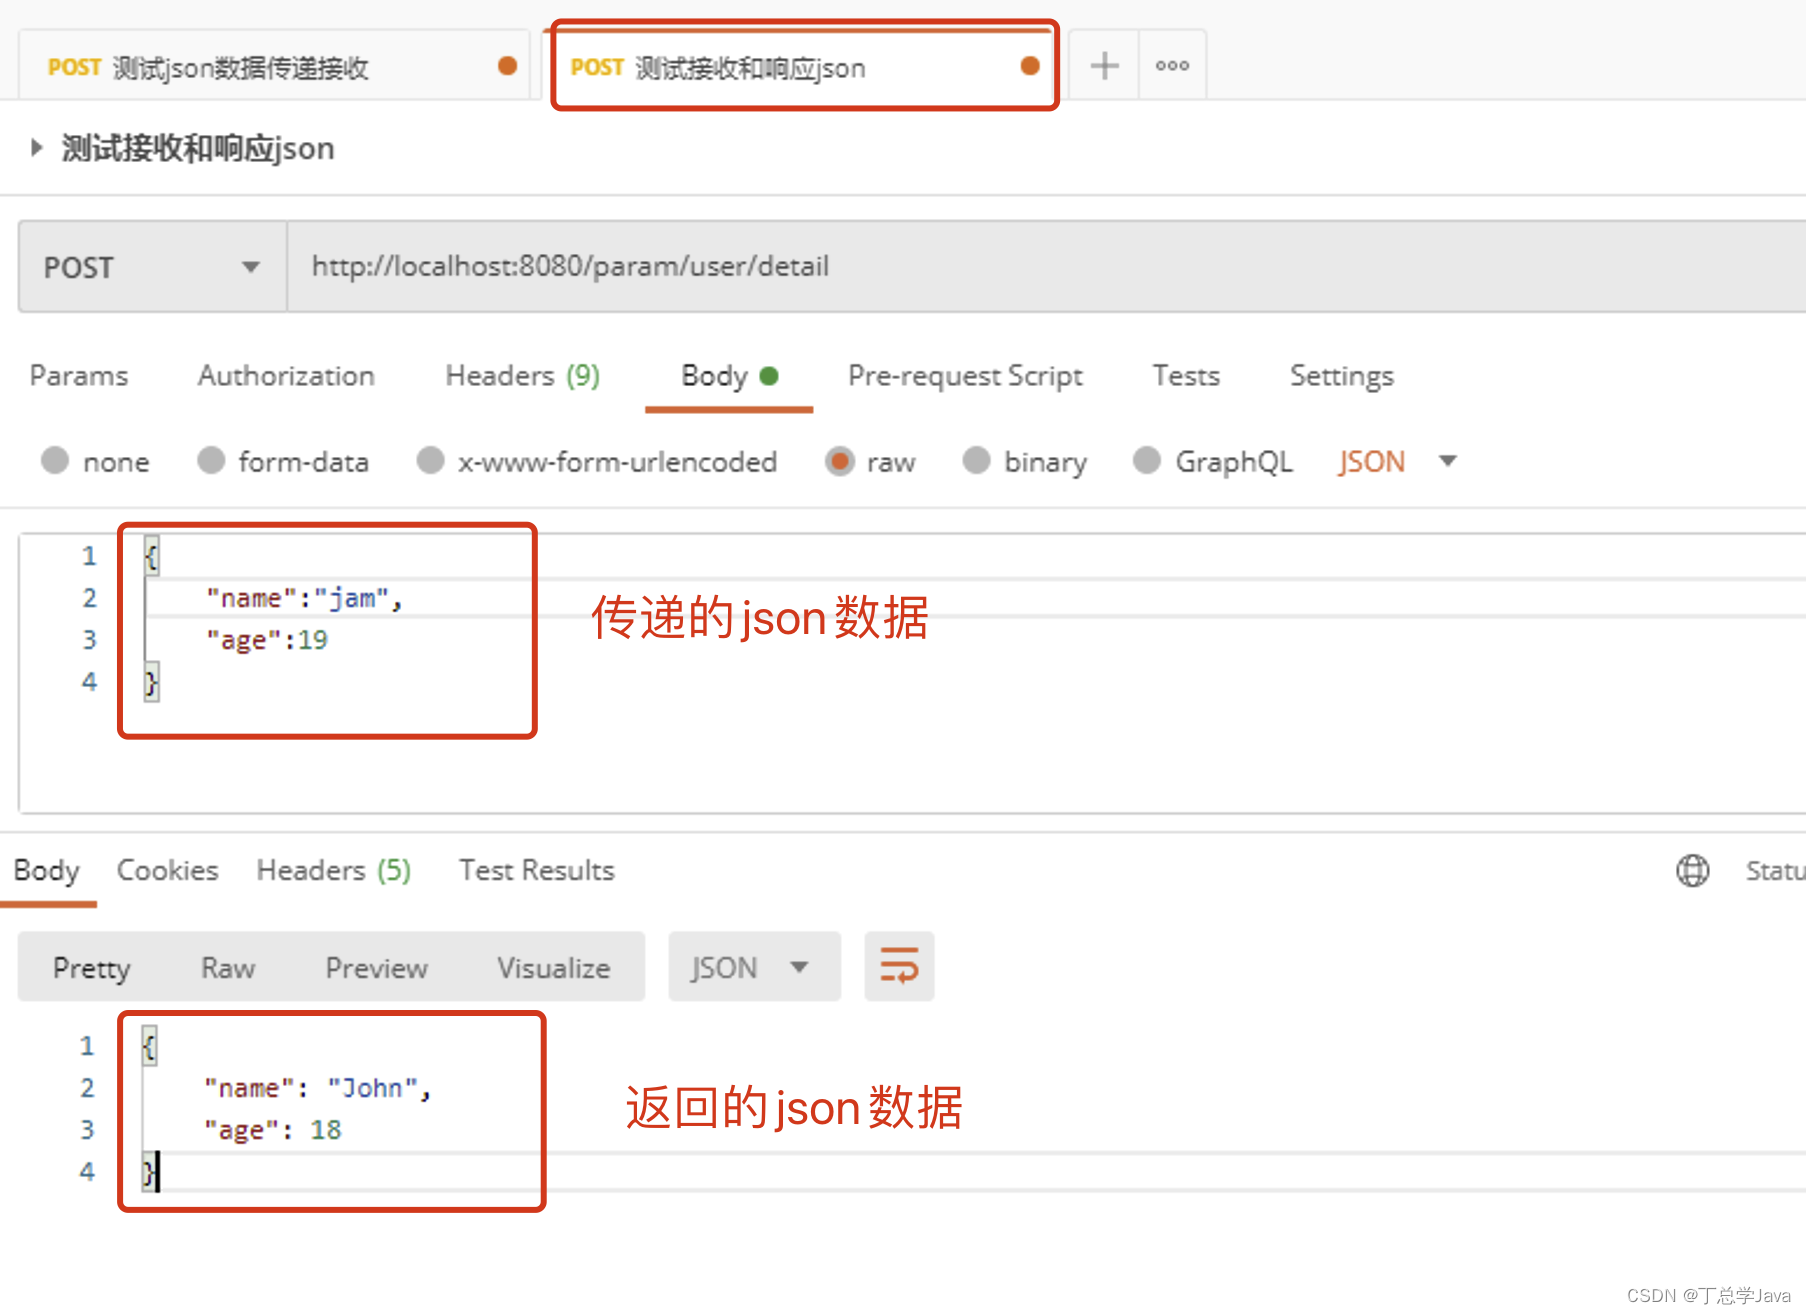Open the request Body tab

[729, 376]
